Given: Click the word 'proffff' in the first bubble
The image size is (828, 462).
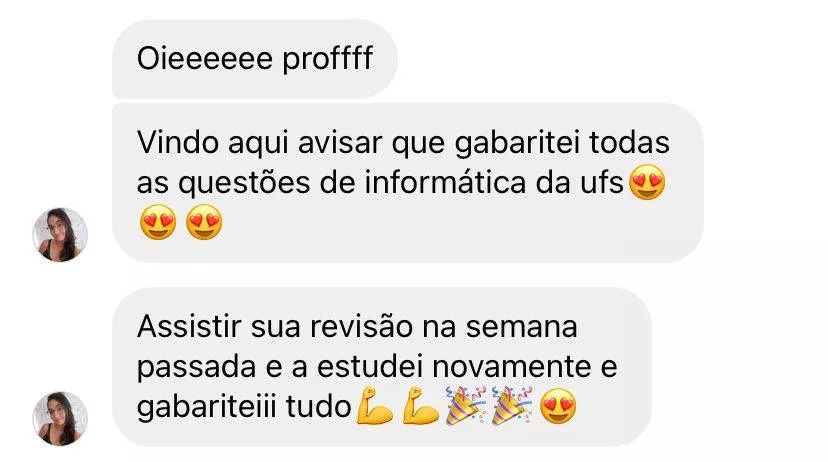Looking at the screenshot, I should pyautogui.click(x=328, y=59).
